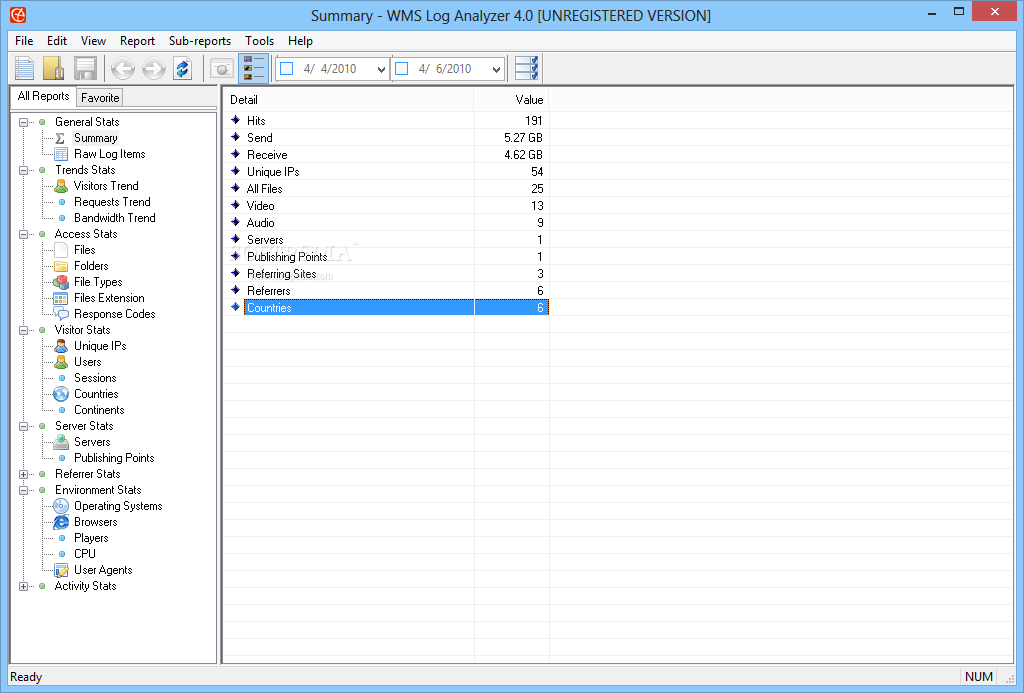Screen dimensions: 1024x693
Task: Click the File Types icon in tree
Action: pos(61,282)
